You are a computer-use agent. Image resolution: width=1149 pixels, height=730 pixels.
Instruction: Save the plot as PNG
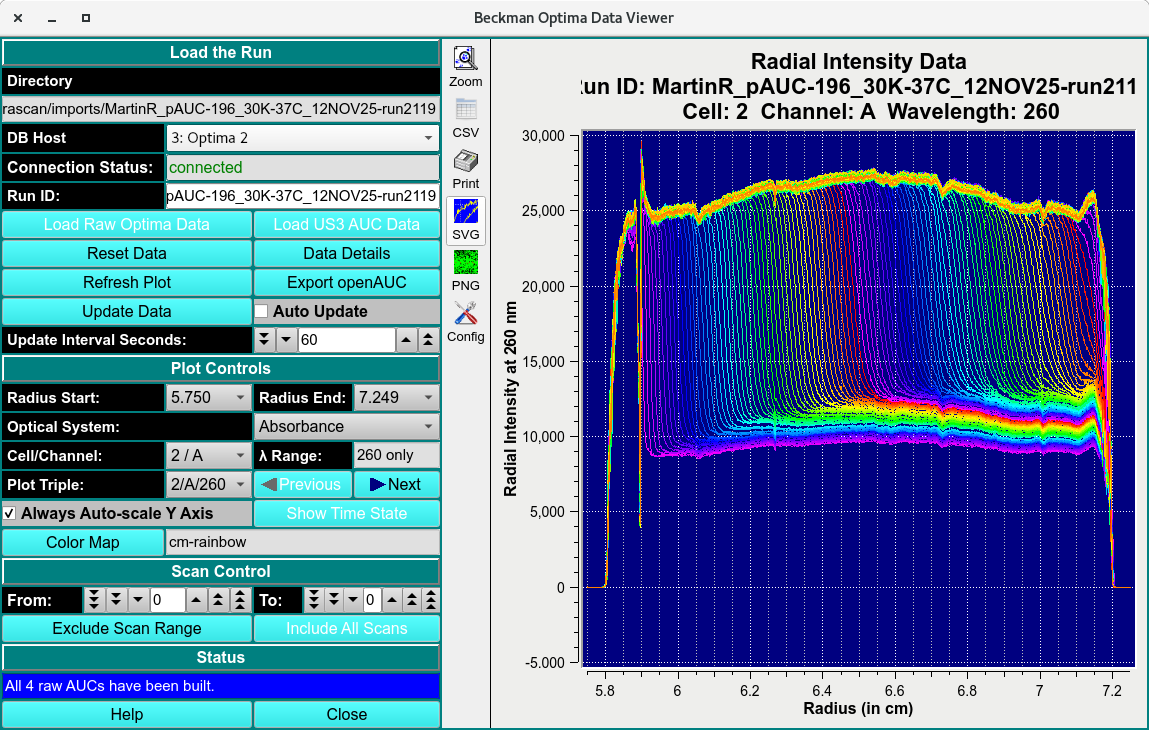[465, 263]
